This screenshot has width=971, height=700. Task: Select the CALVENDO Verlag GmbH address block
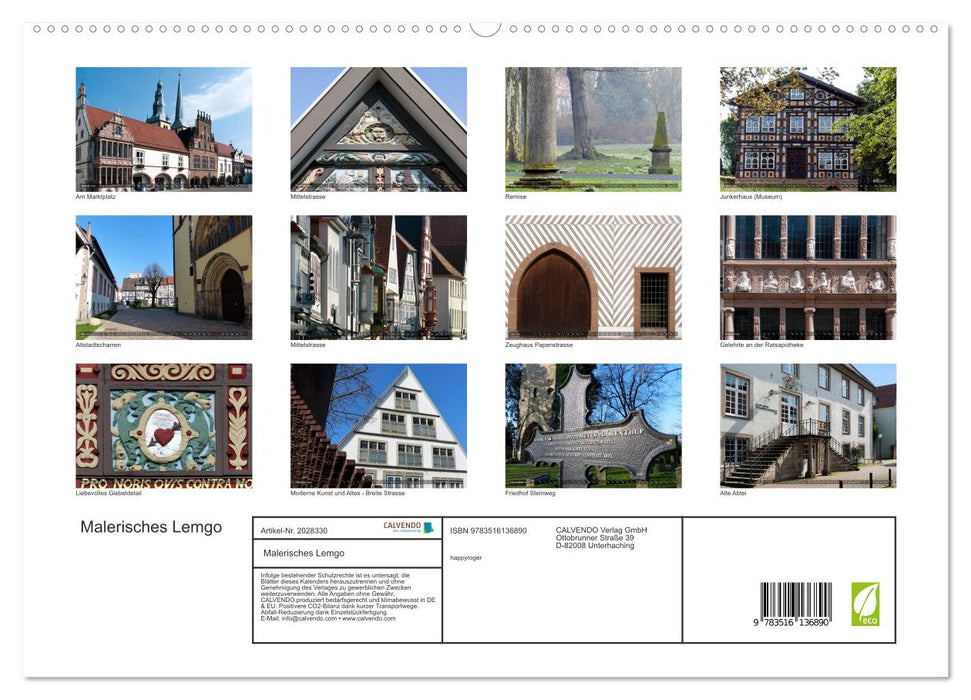600,537
